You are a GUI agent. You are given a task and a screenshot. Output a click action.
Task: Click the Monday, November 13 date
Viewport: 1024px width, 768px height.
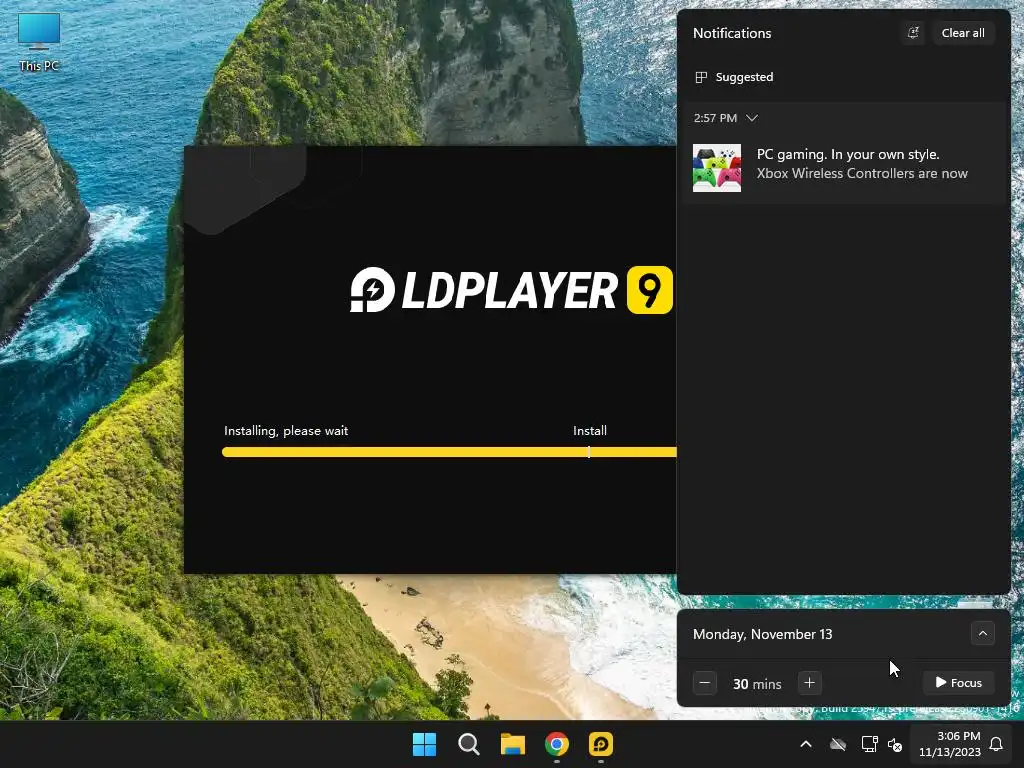pos(762,634)
